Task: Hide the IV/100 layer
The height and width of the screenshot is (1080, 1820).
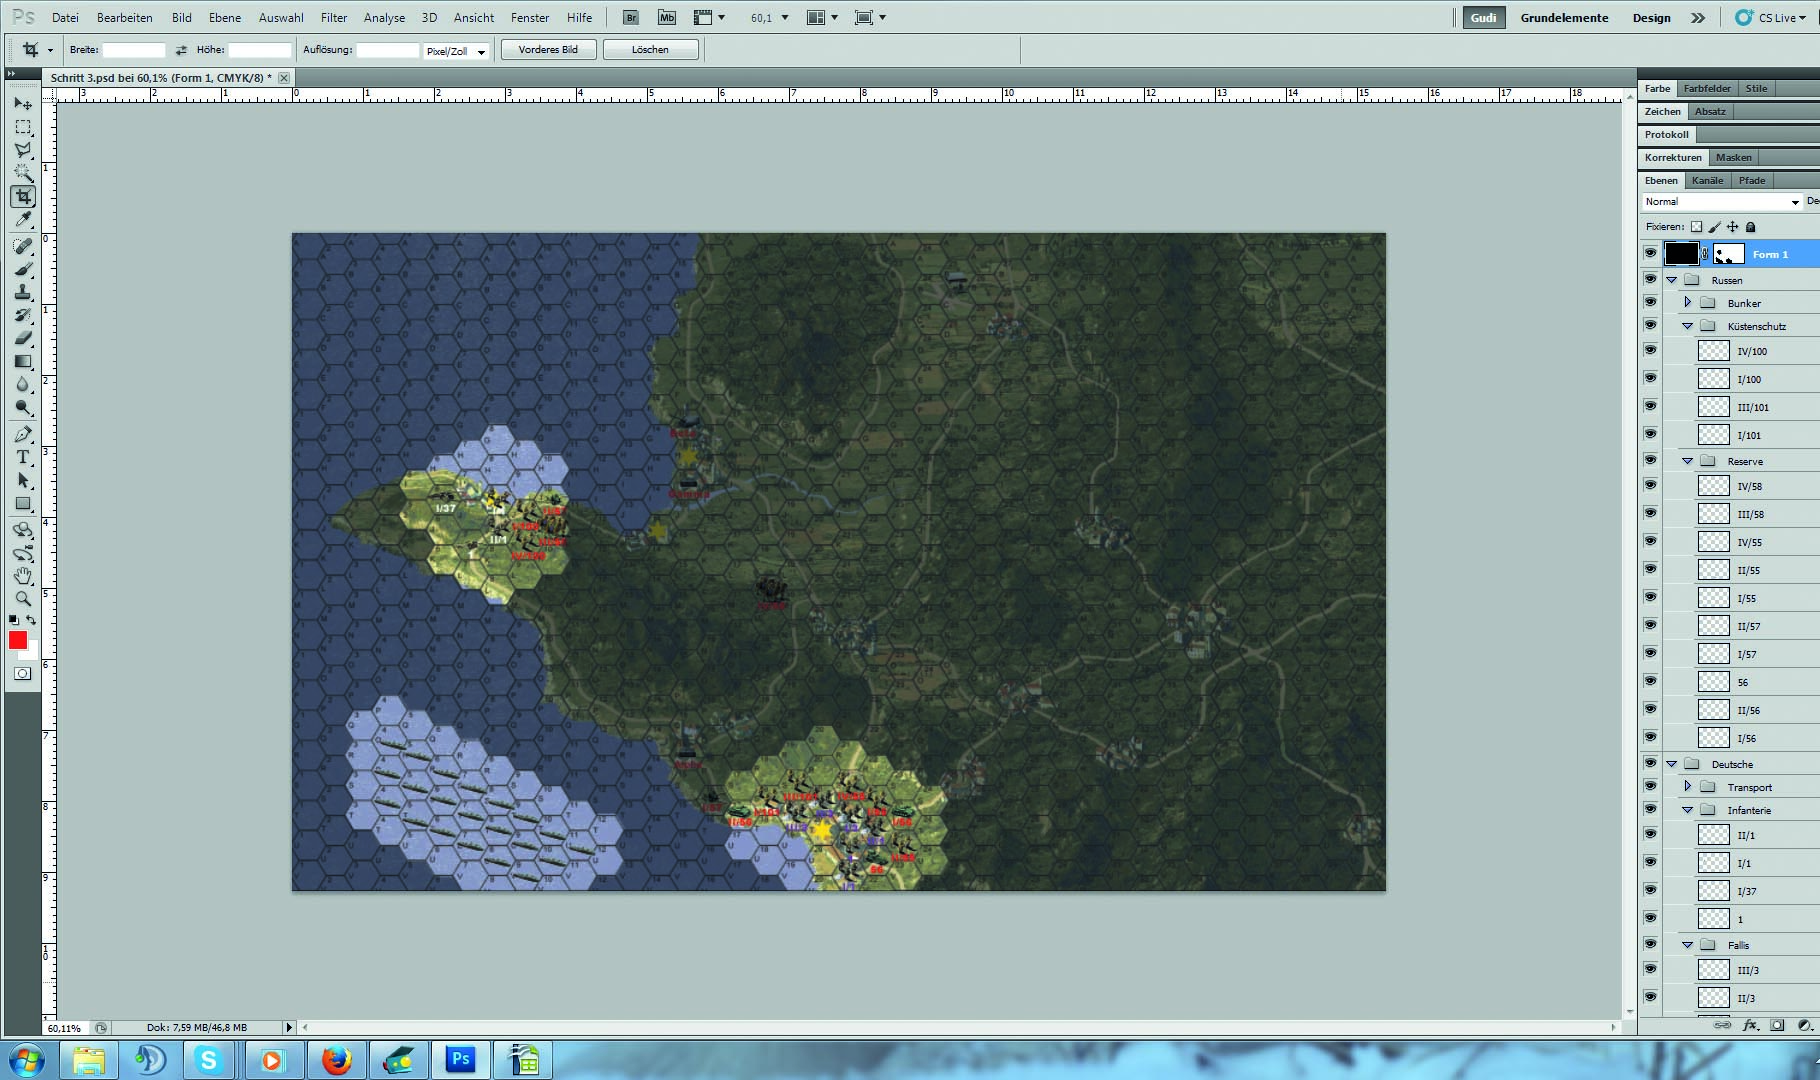Action: pyautogui.click(x=1650, y=351)
